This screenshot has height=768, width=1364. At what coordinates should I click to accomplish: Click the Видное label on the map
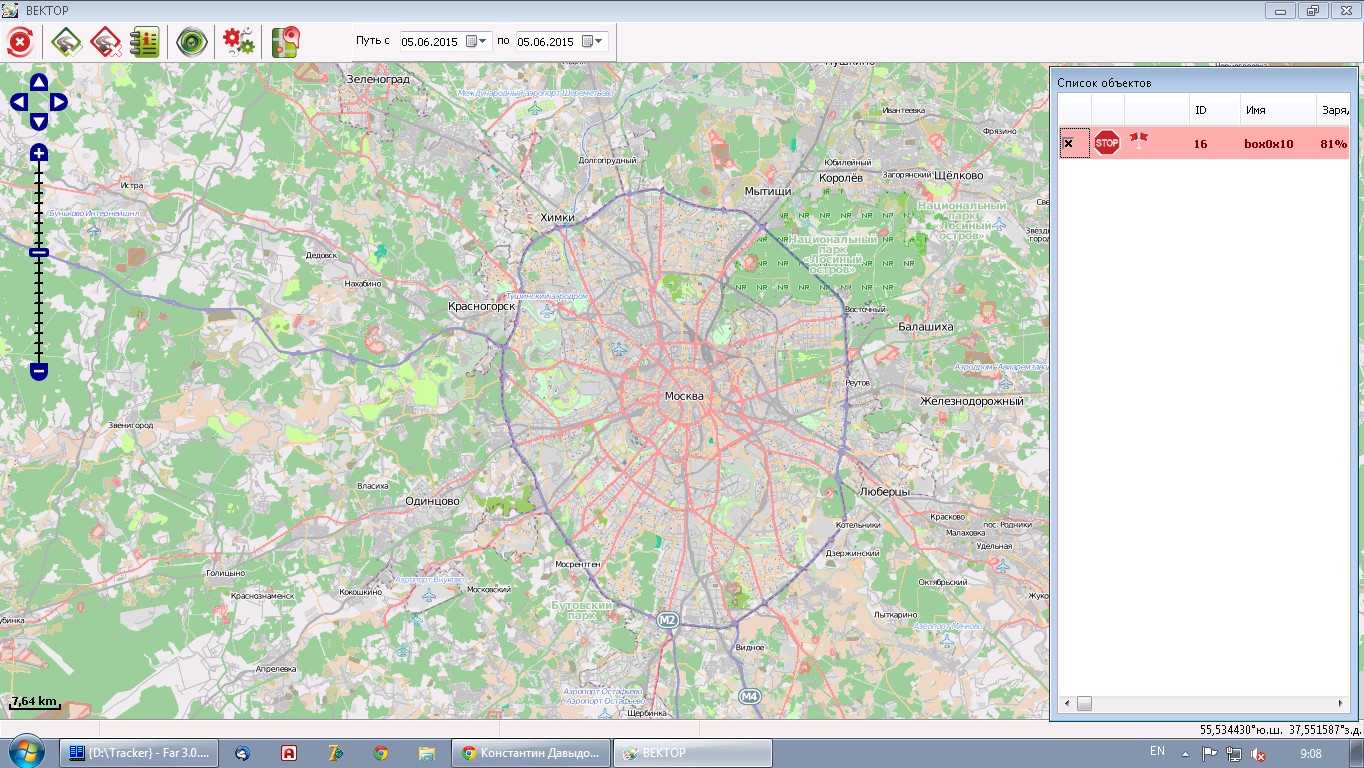click(750, 647)
